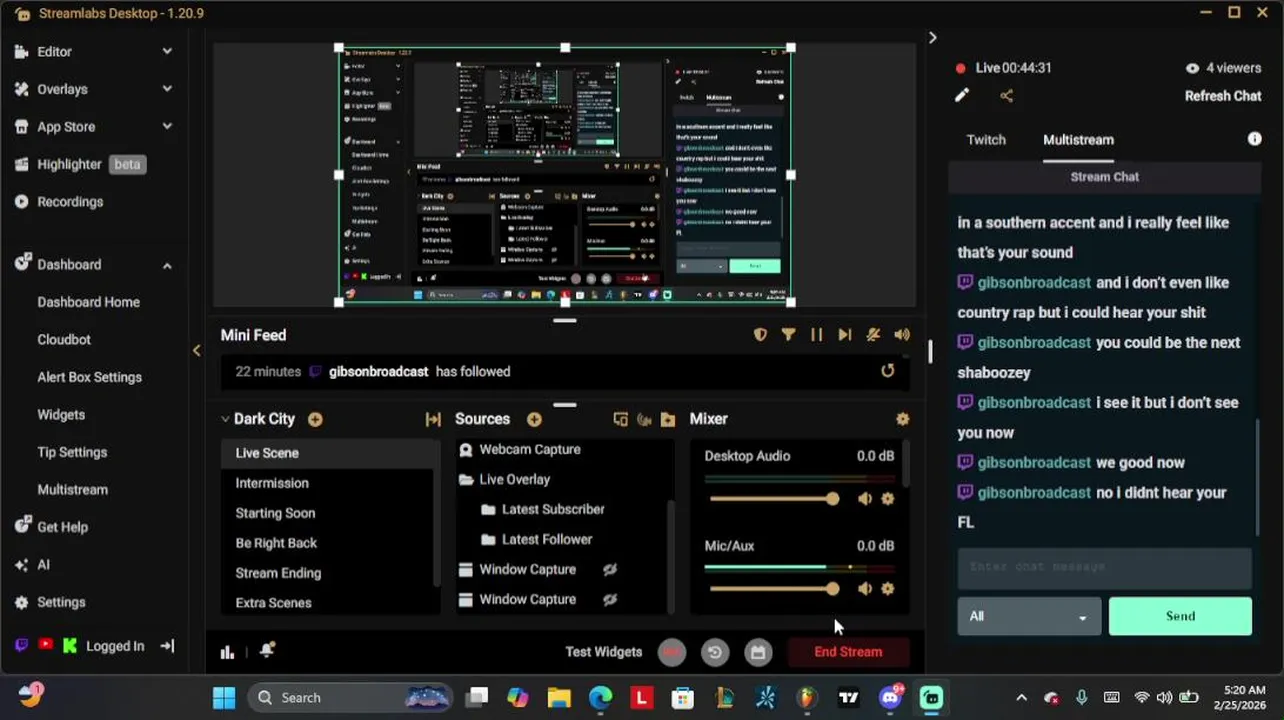Switch to the Multistream chat tab
Viewport: 1284px width, 720px height.
[x=1078, y=140]
